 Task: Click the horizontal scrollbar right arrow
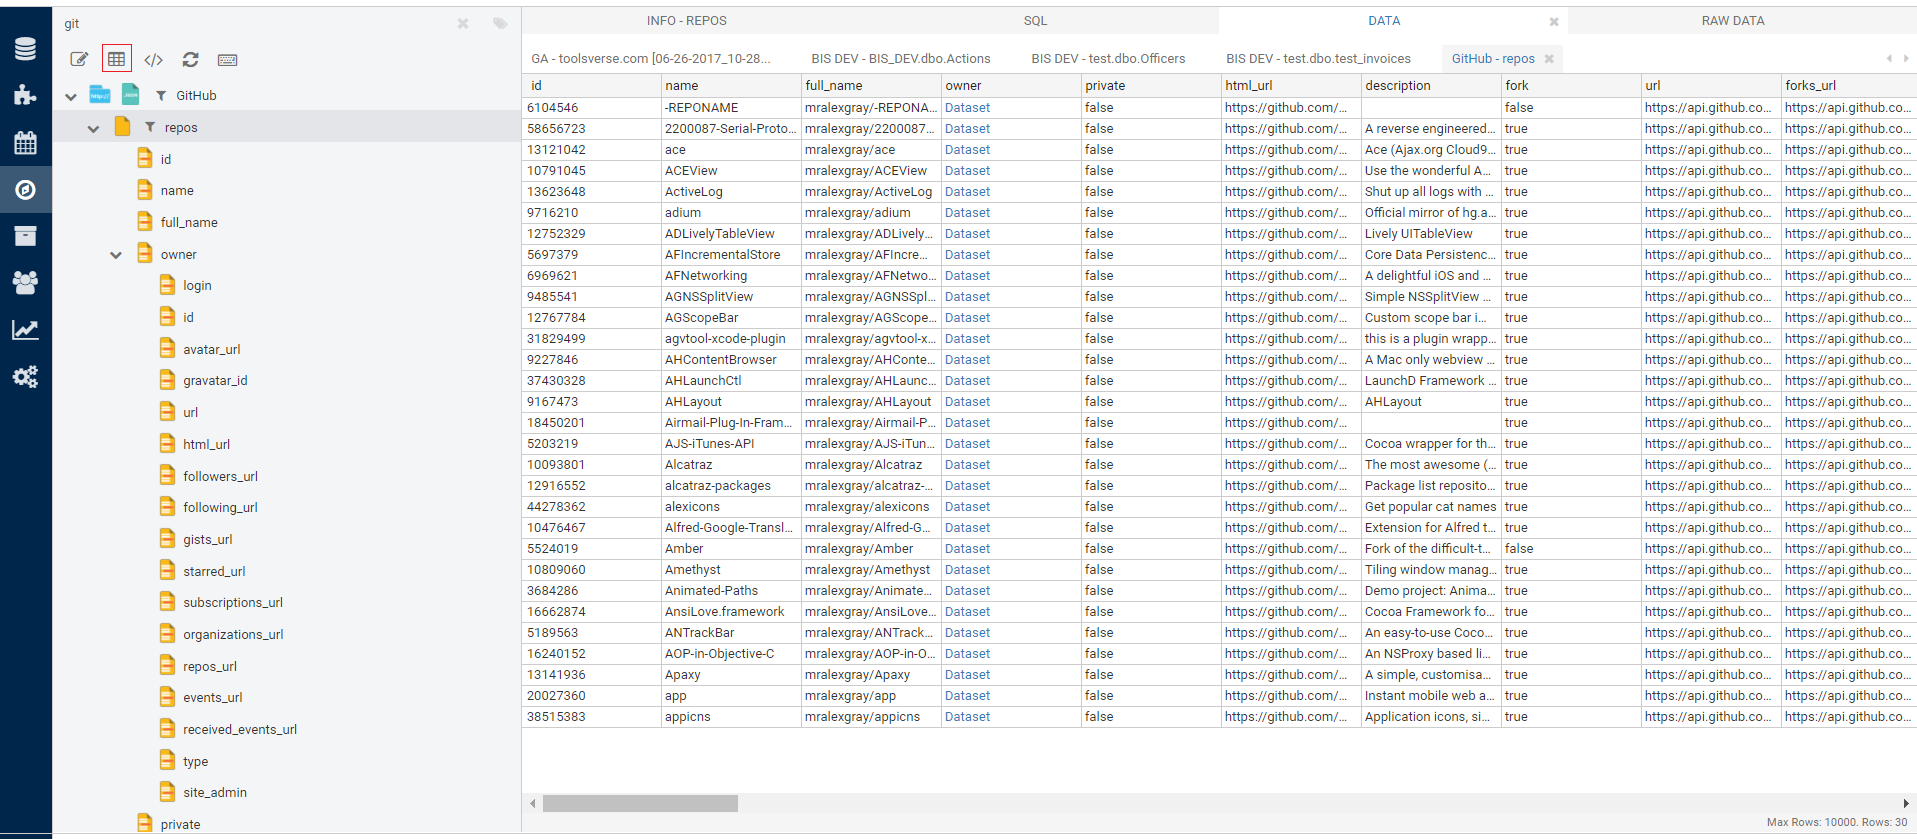click(x=1906, y=803)
